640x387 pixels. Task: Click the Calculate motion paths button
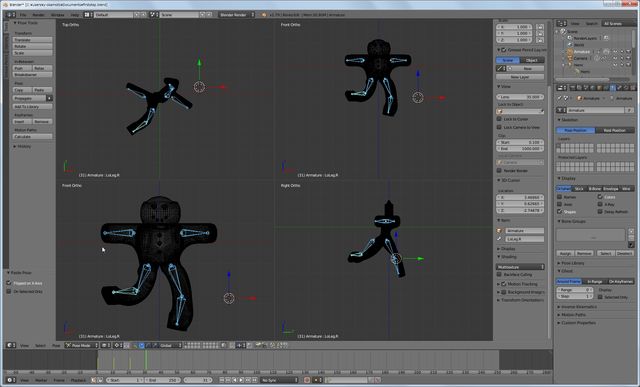(32, 136)
